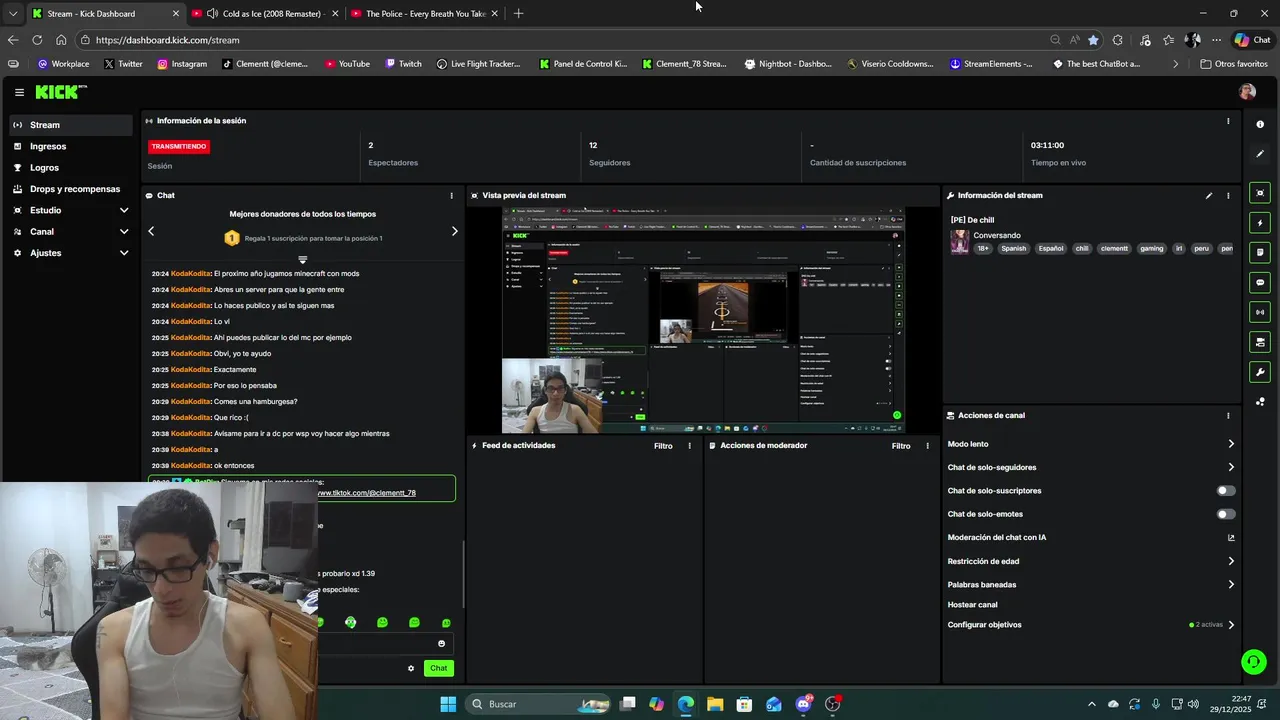The width and height of the screenshot is (1280, 720).
Task: Open Microsoft Edge from the taskbar
Action: point(686,704)
